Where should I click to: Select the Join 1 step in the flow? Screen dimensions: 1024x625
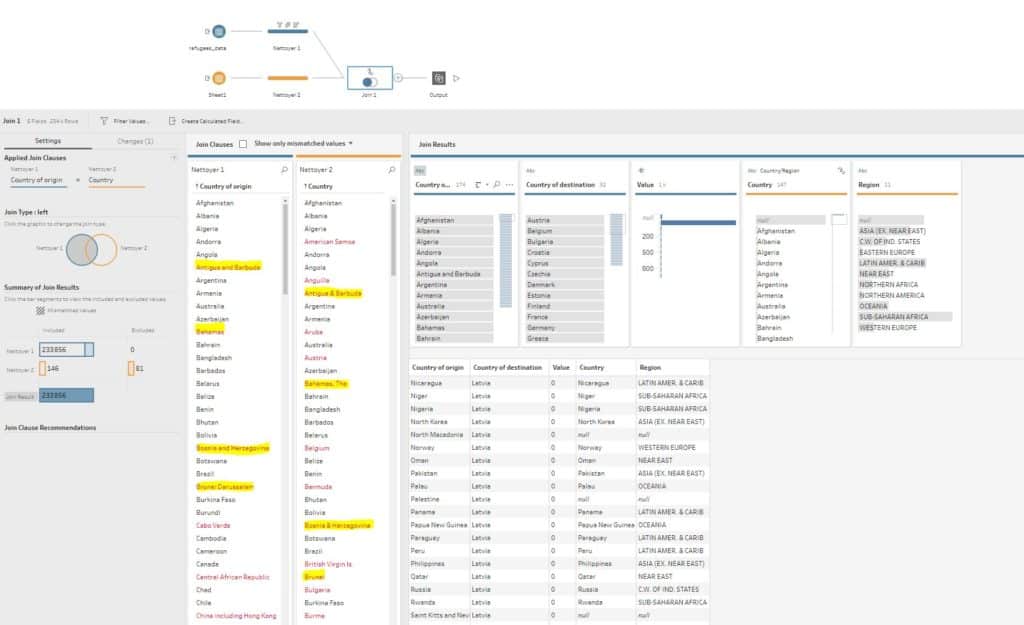[x=370, y=78]
